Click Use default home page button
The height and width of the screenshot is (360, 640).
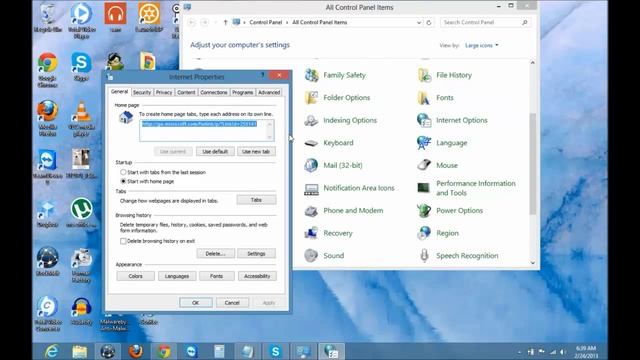pyautogui.click(x=215, y=151)
